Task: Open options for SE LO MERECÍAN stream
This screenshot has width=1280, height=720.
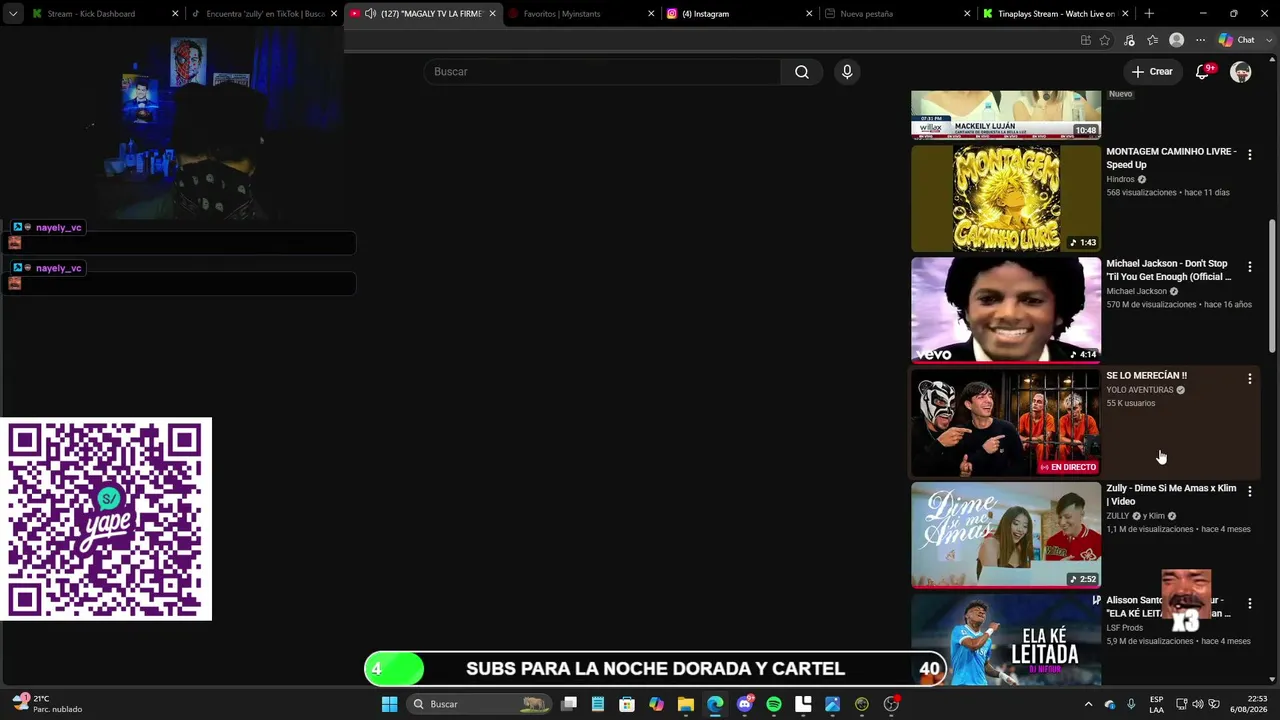Action: point(1249,379)
